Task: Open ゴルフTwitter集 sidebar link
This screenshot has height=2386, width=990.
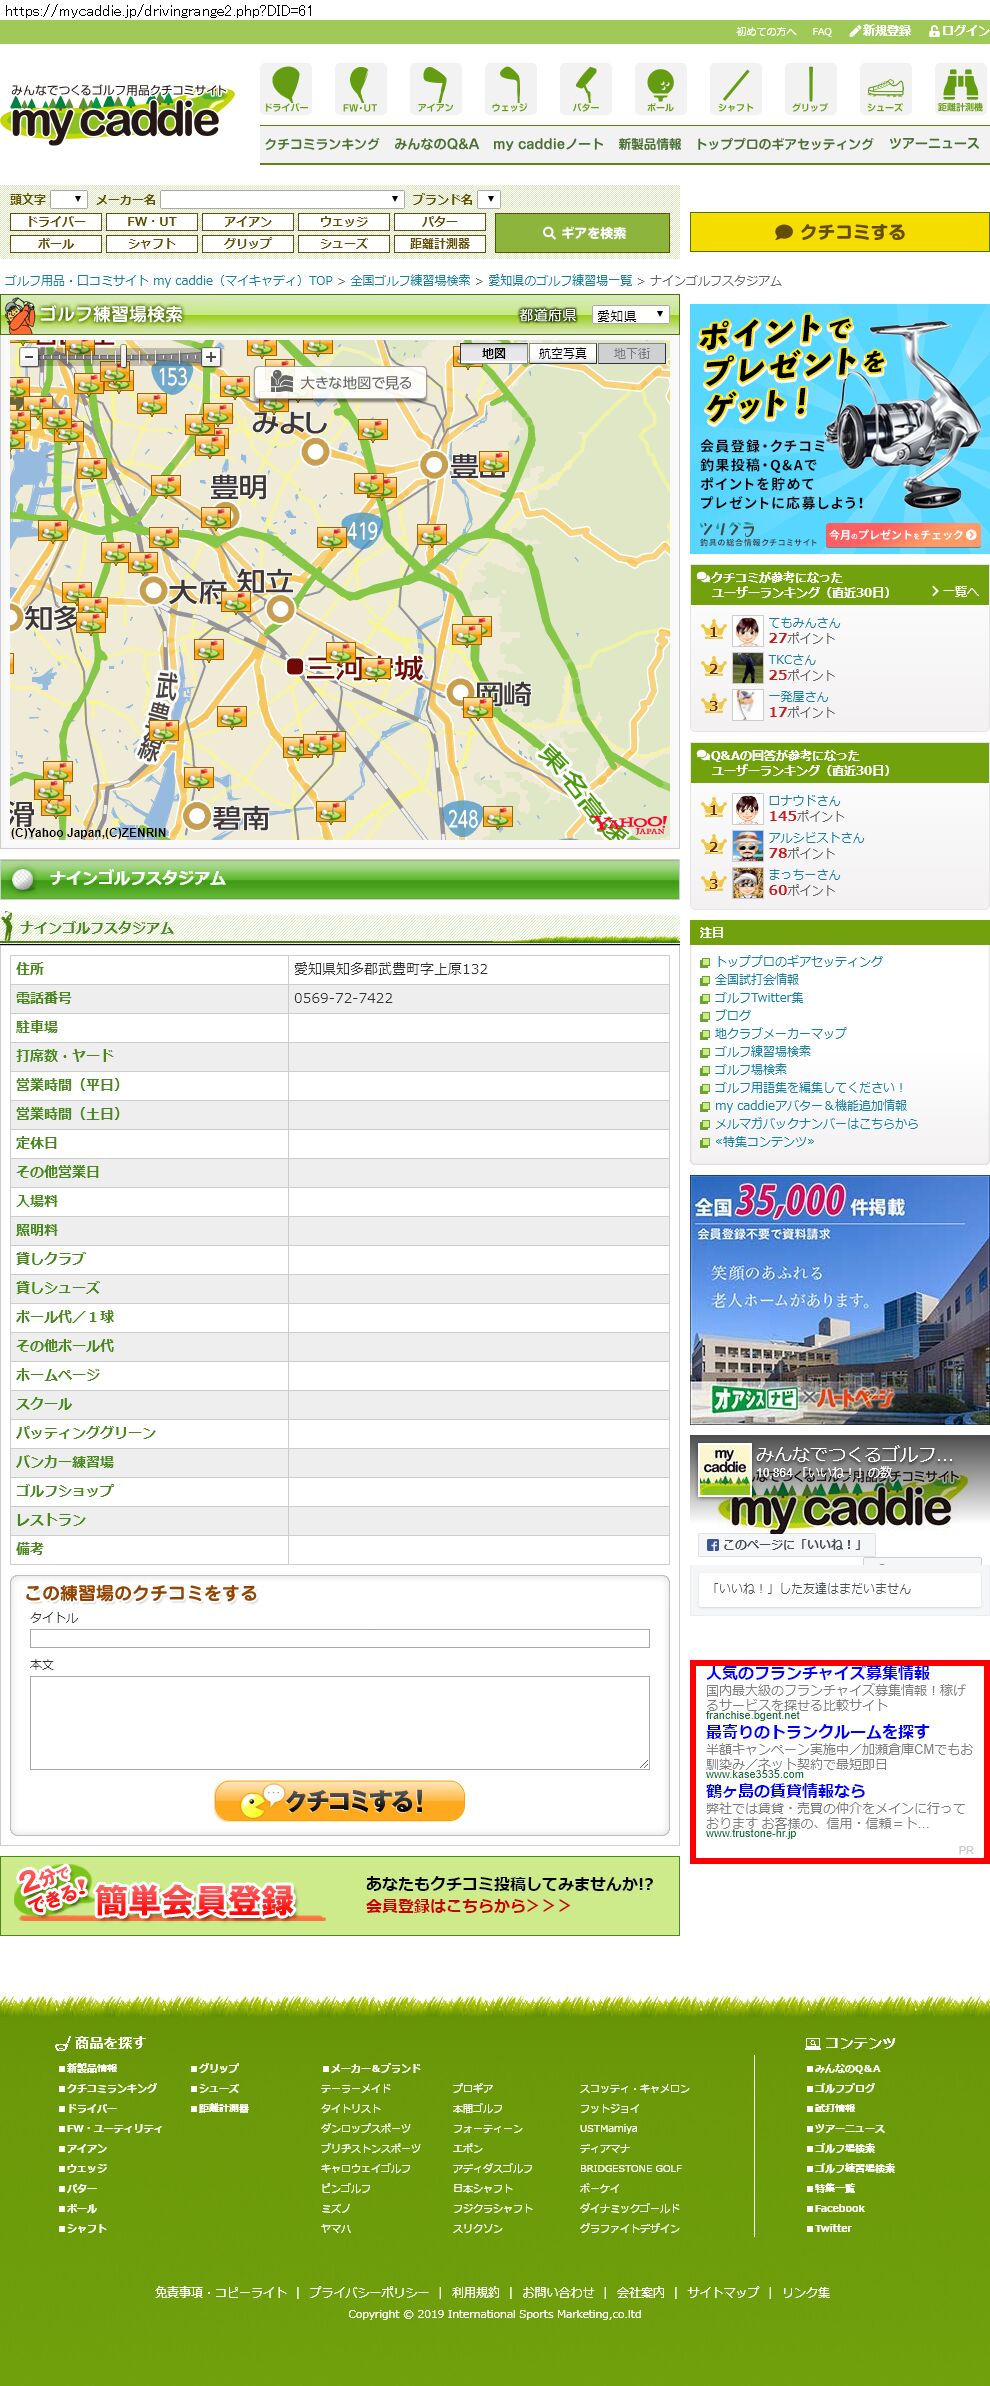Action: click(758, 998)
